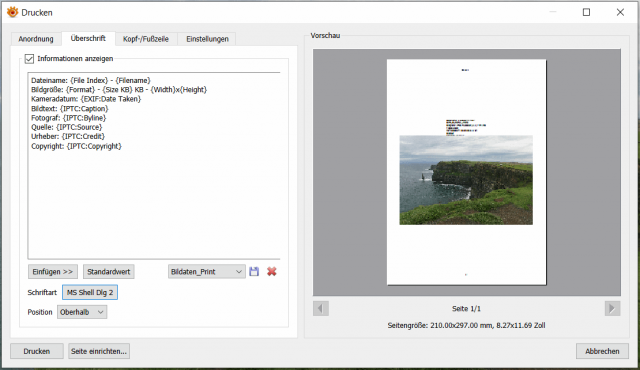Click the Einfügen >> button
Viewport: 640px width, 370px height.
coord(53,272)
